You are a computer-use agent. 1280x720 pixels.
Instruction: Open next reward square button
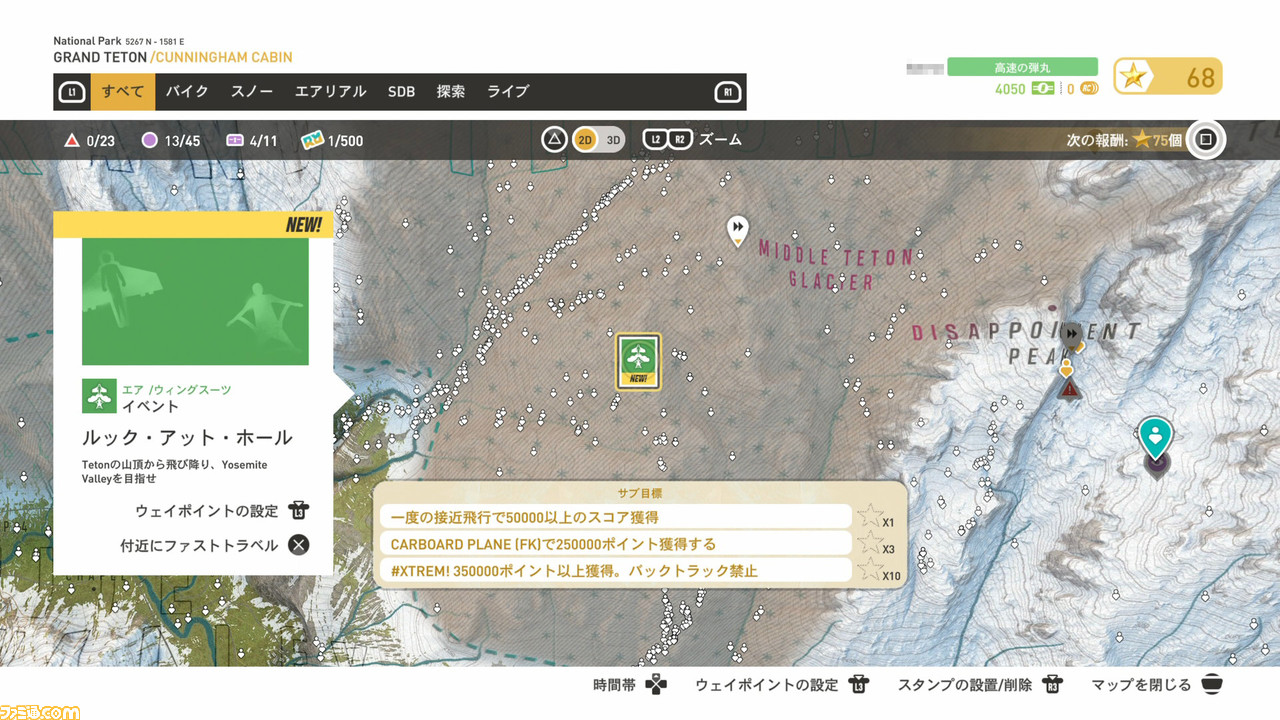pyautogui.click(x=1206, y=139)
